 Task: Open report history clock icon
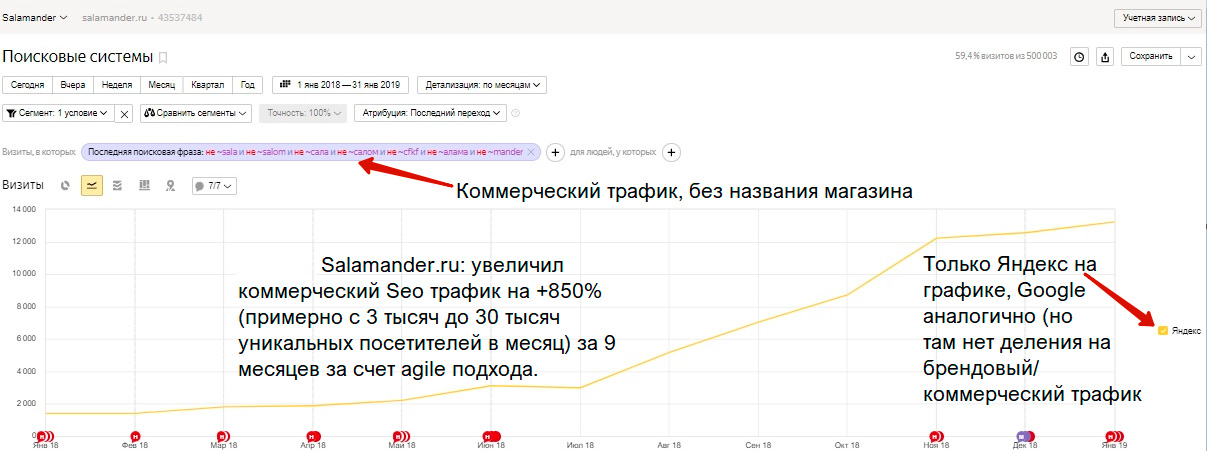1079,57
